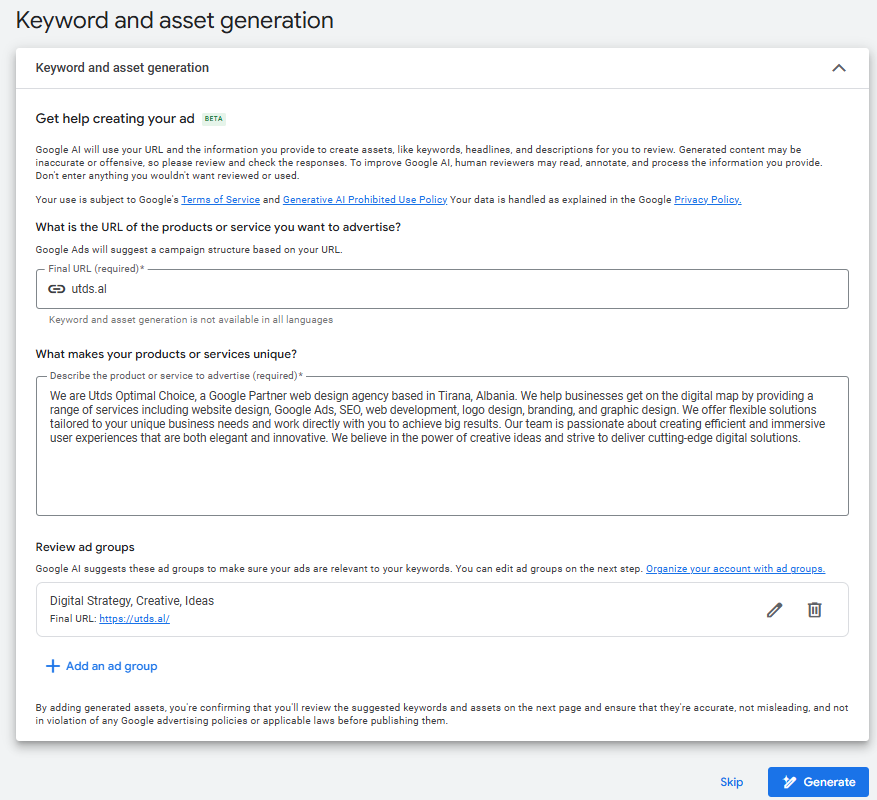Collapse the Keyword and asset generation panel
This screenshot has width=877, height=800.
point(838,68)
